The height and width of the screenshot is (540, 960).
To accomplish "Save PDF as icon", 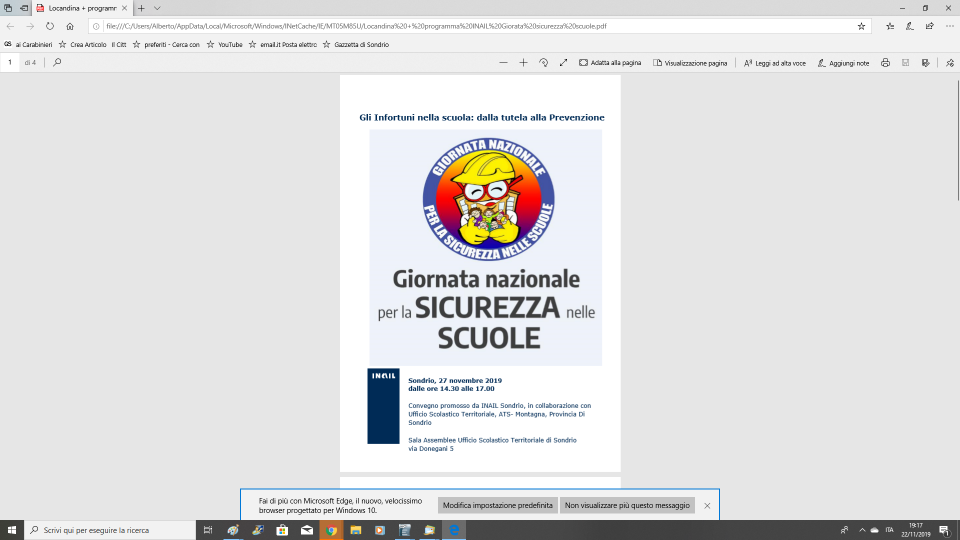I will point(926,62).
